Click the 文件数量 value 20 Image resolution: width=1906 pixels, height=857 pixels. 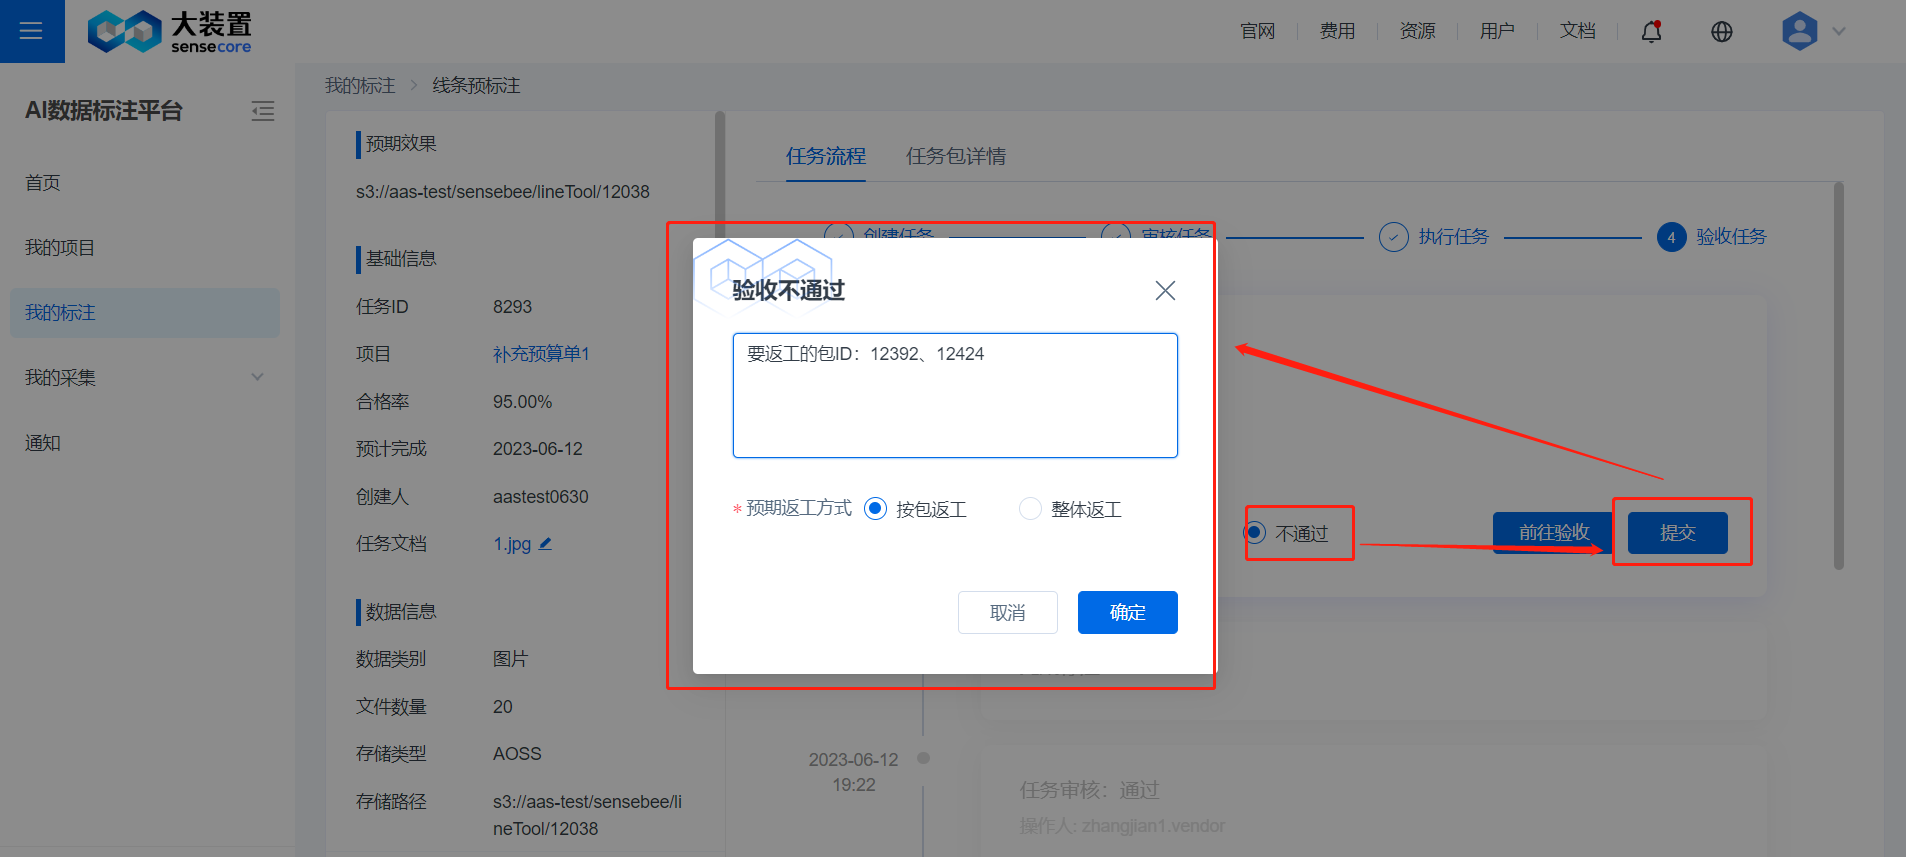[503, 707]
